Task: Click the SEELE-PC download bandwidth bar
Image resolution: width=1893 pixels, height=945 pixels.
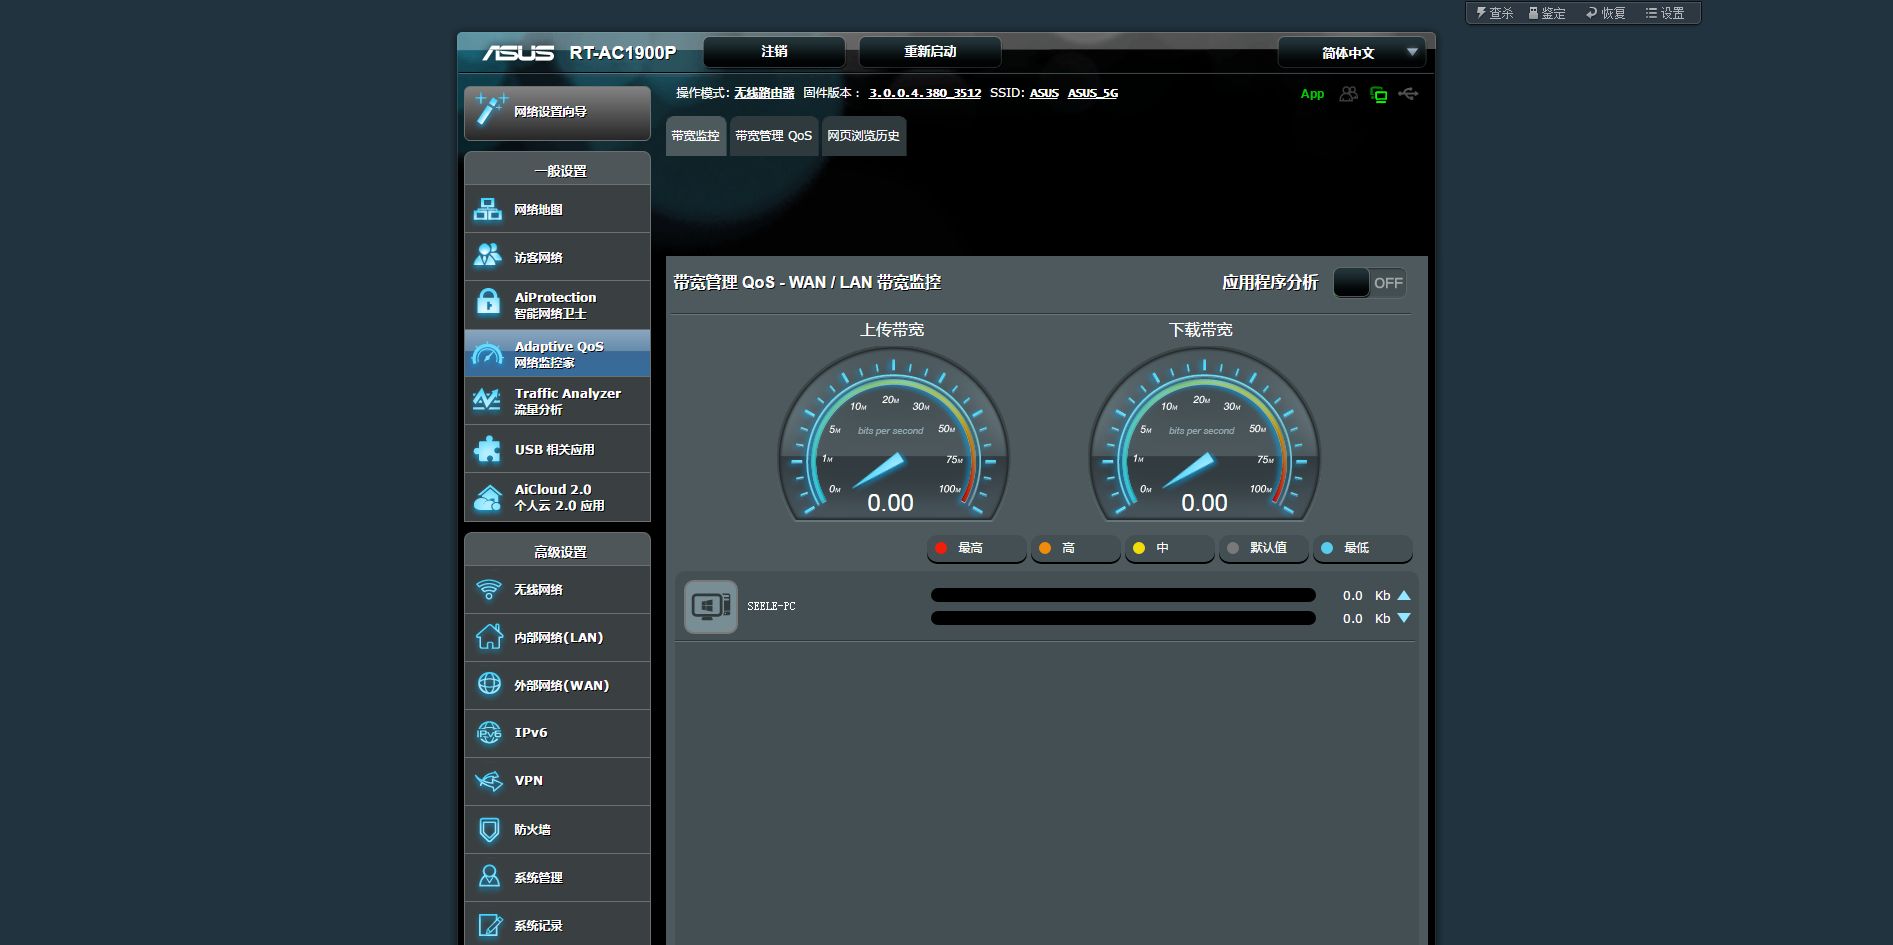Action: [1123, 618]
